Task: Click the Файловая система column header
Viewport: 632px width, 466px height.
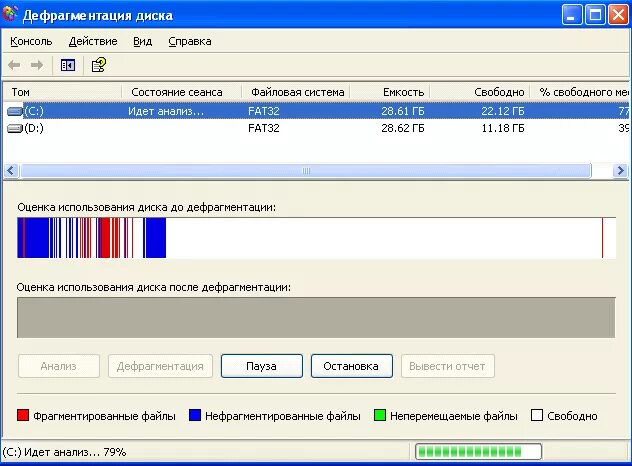Action: [x=296, y=92]
